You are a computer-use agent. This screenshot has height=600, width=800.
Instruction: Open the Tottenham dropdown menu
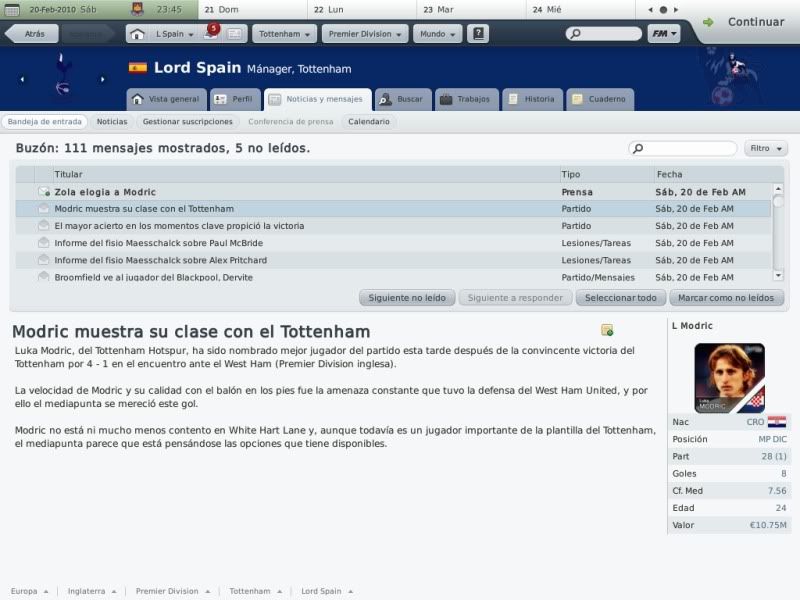284,34
